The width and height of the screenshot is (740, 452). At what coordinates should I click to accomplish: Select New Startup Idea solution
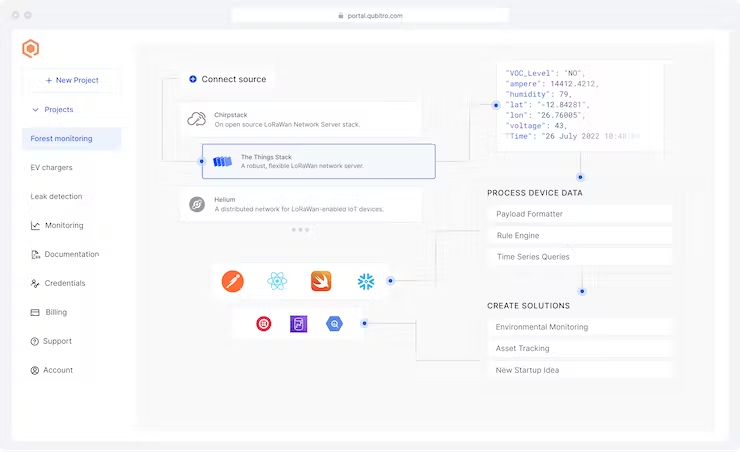point(580,370)
